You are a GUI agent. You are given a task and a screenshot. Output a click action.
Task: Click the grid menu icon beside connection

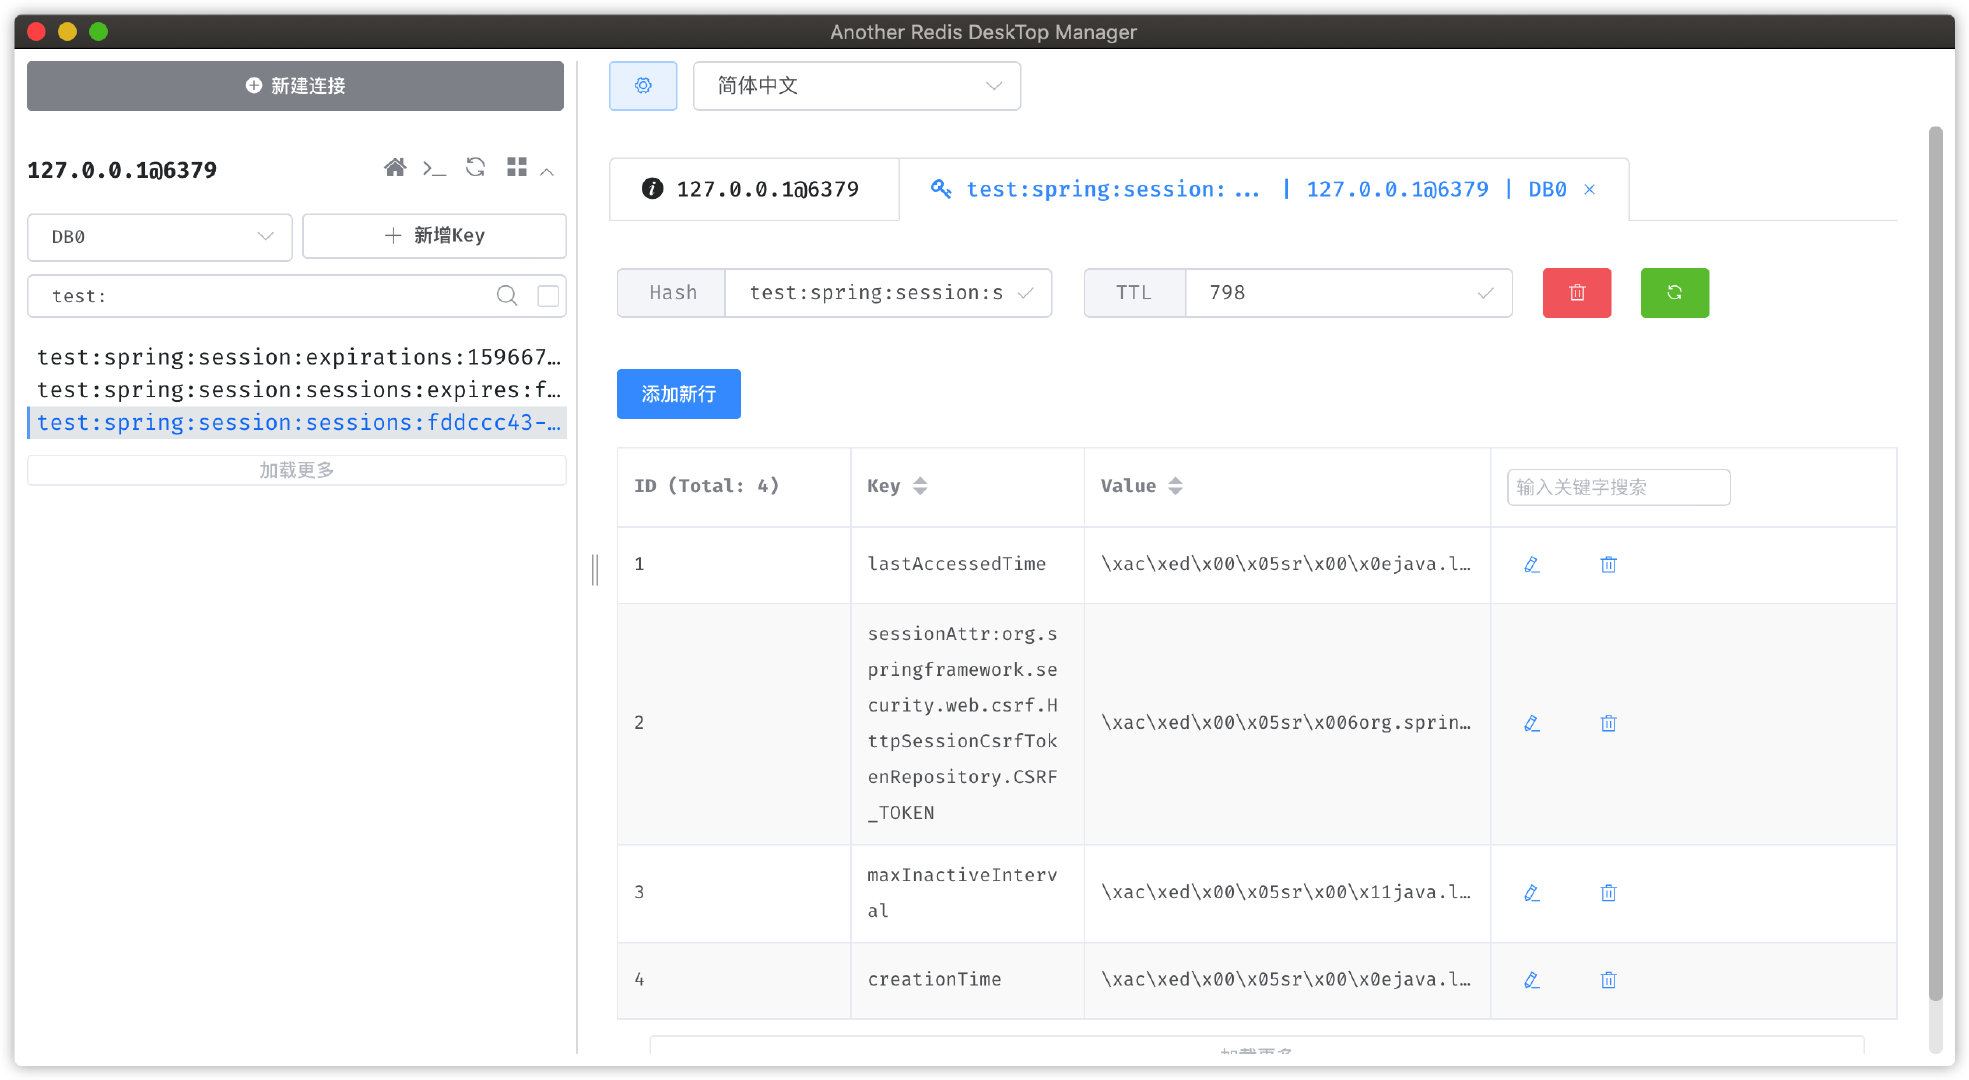[516, 168]
